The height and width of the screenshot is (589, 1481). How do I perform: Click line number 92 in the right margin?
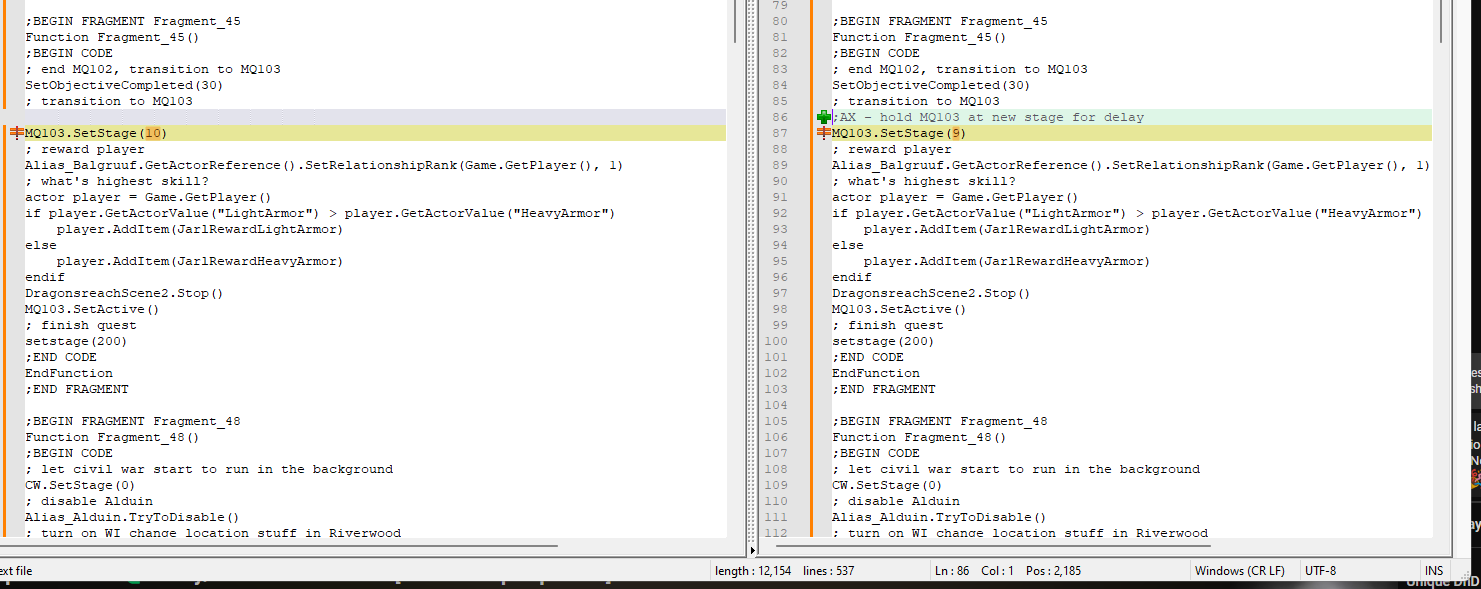(781, 213)
